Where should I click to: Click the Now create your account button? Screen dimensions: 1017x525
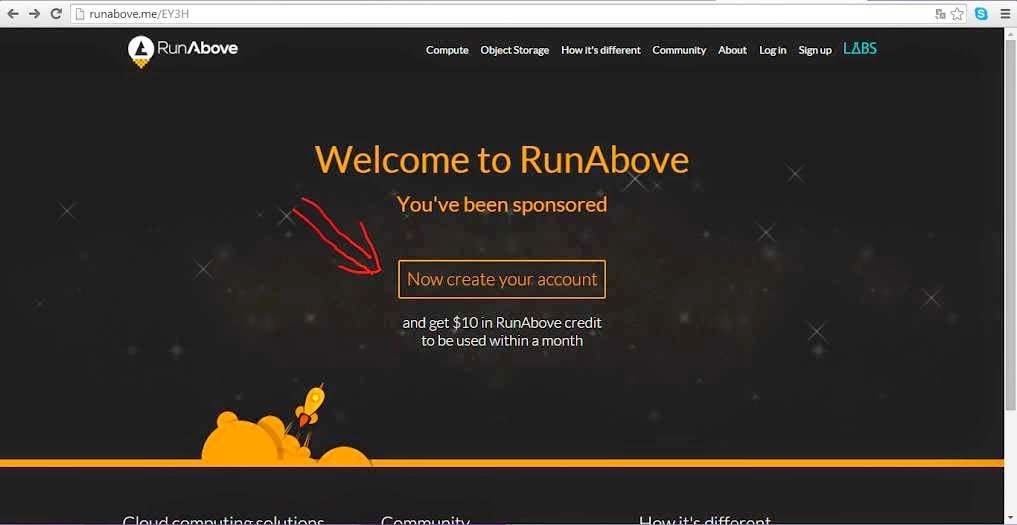502,279
